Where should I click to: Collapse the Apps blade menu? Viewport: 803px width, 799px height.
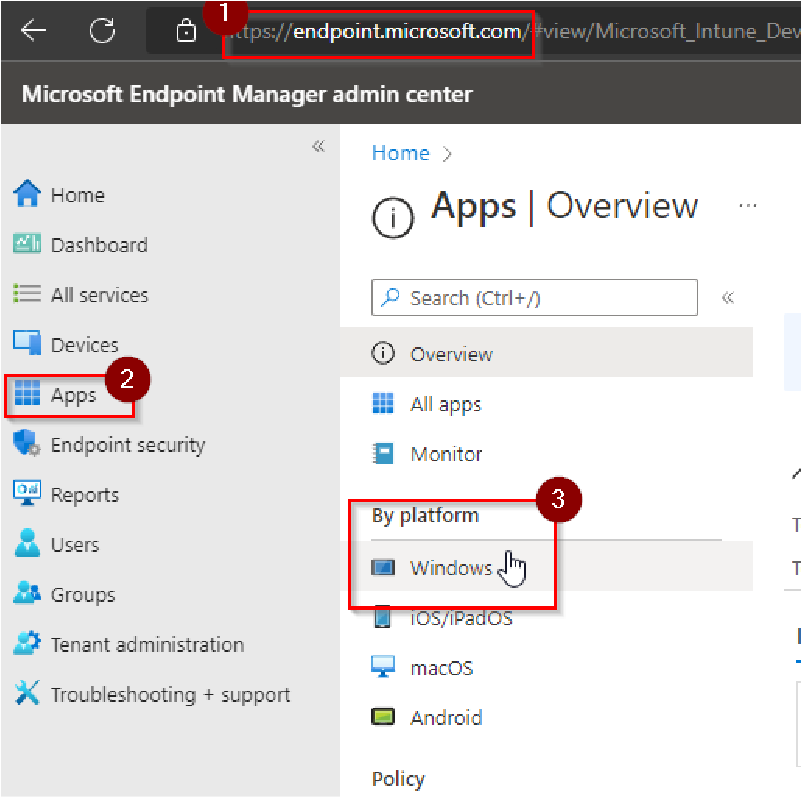pos(728,297)
